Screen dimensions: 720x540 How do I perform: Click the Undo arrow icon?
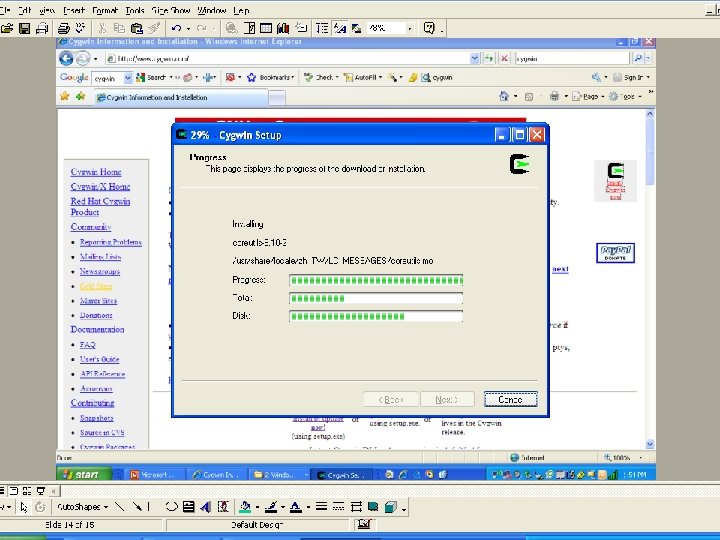(176, 28)
